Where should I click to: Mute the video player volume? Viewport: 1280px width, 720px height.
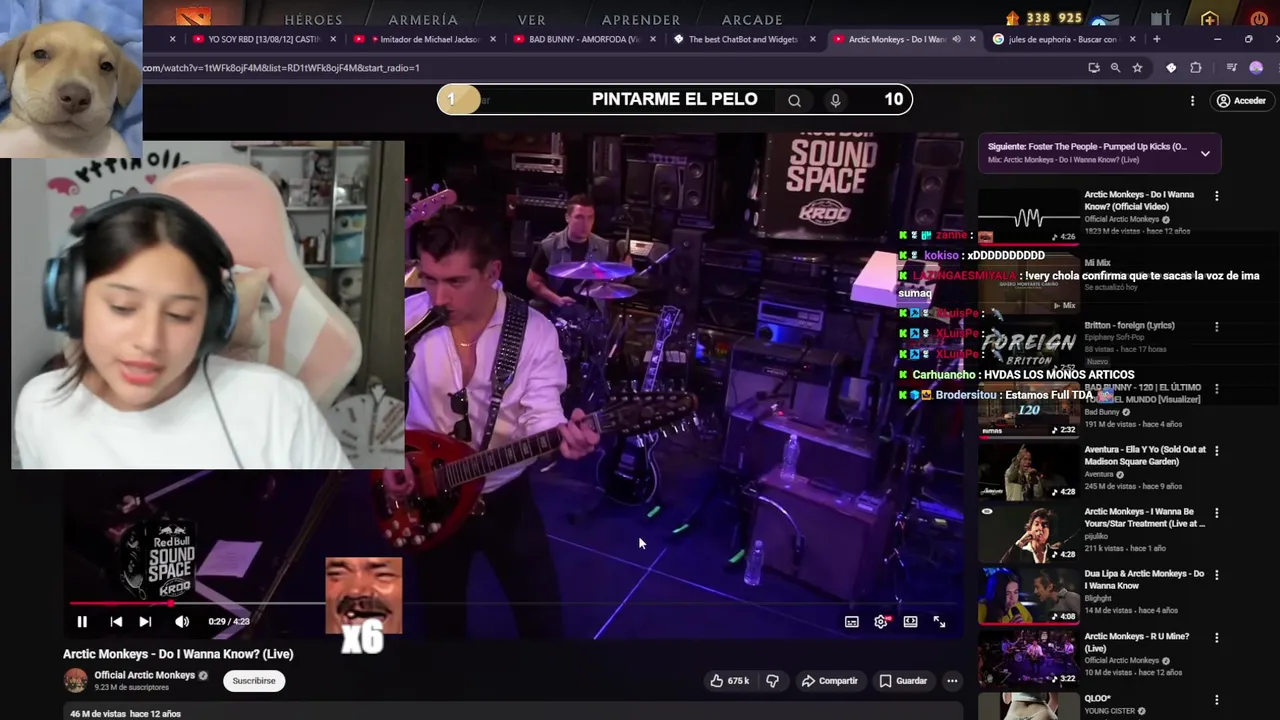pyautogui.click(x=182, y=622)
